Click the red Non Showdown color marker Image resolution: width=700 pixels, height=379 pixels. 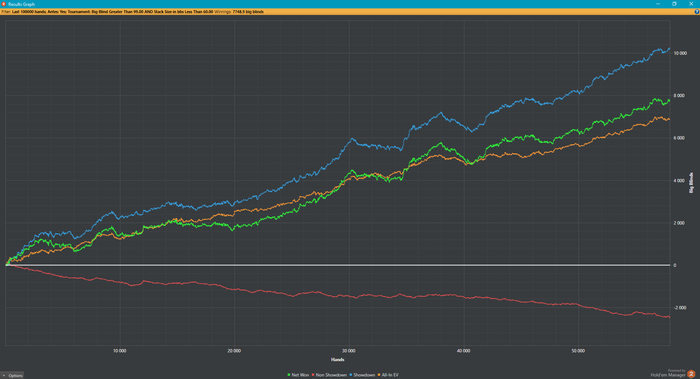pos(313,375)
